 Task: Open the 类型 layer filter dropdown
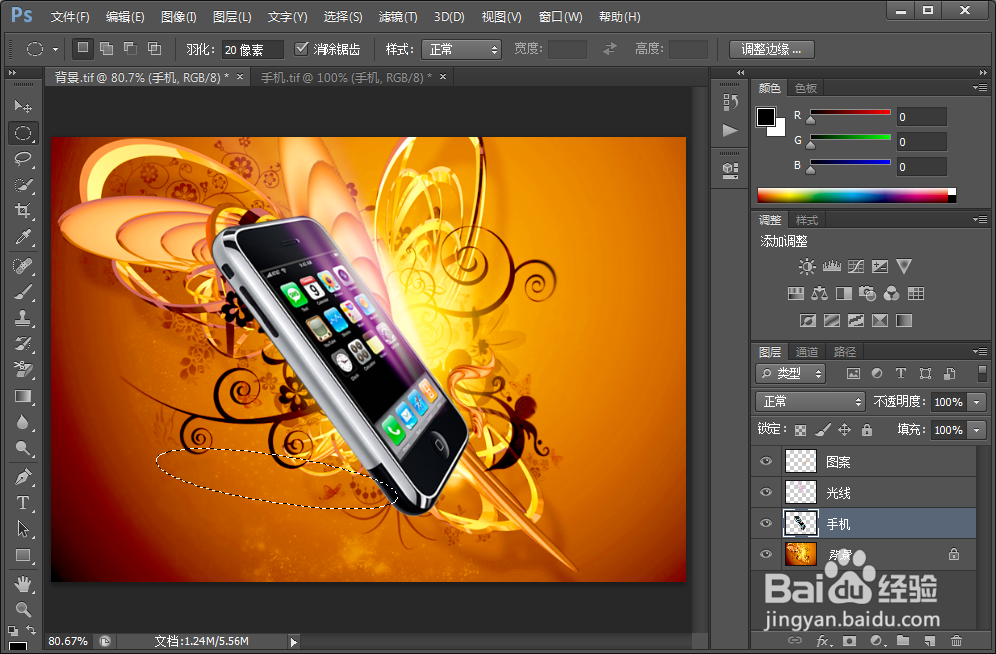790,373
